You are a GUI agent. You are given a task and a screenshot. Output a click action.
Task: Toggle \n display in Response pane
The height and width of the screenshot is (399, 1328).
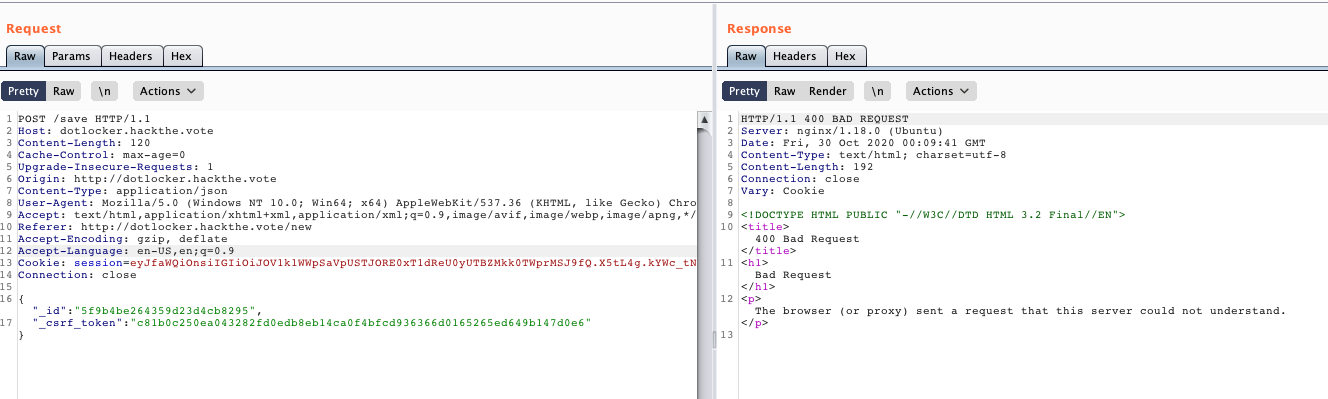[878, 91]
